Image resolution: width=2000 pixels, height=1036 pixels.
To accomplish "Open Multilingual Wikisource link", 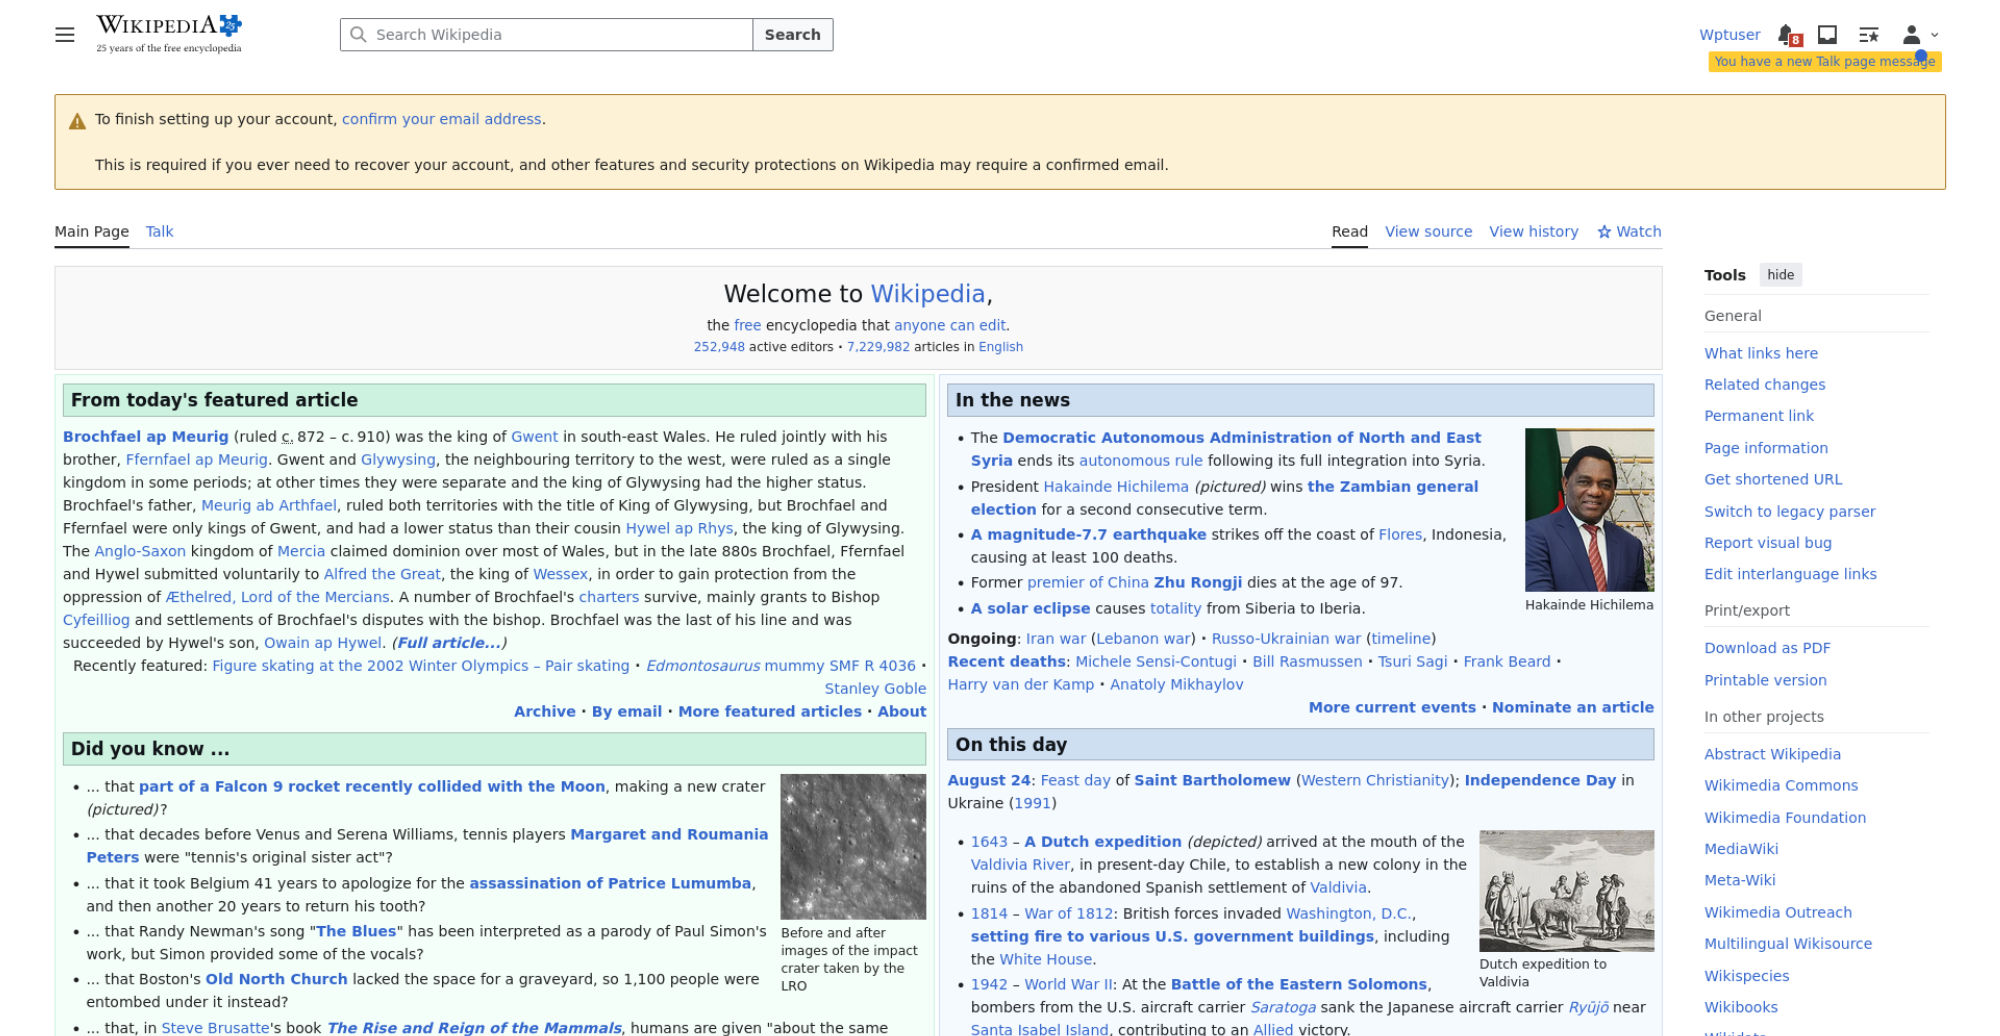I will coord(1788,944).
